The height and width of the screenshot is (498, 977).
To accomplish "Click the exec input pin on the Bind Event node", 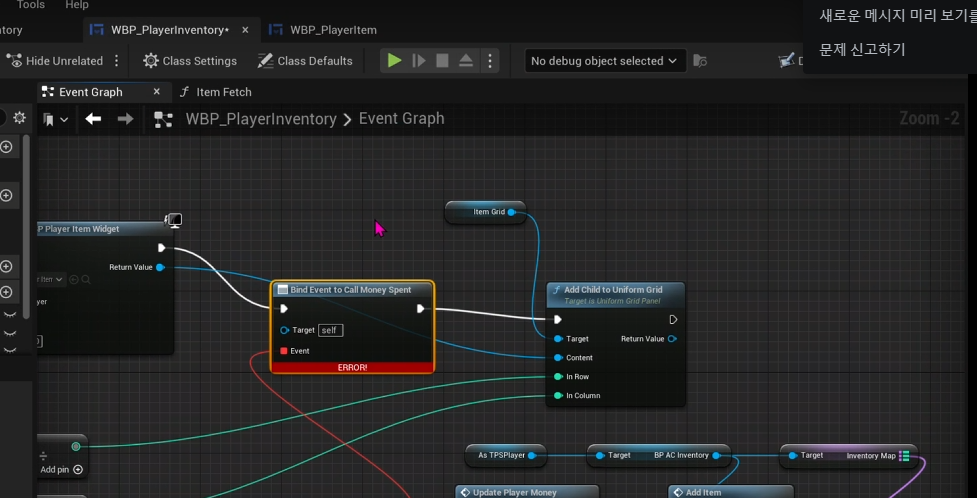I will (284, 309).
